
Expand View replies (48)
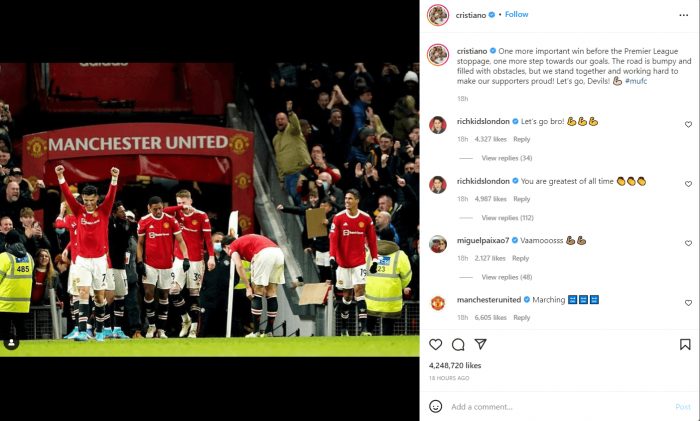(507, 277)
